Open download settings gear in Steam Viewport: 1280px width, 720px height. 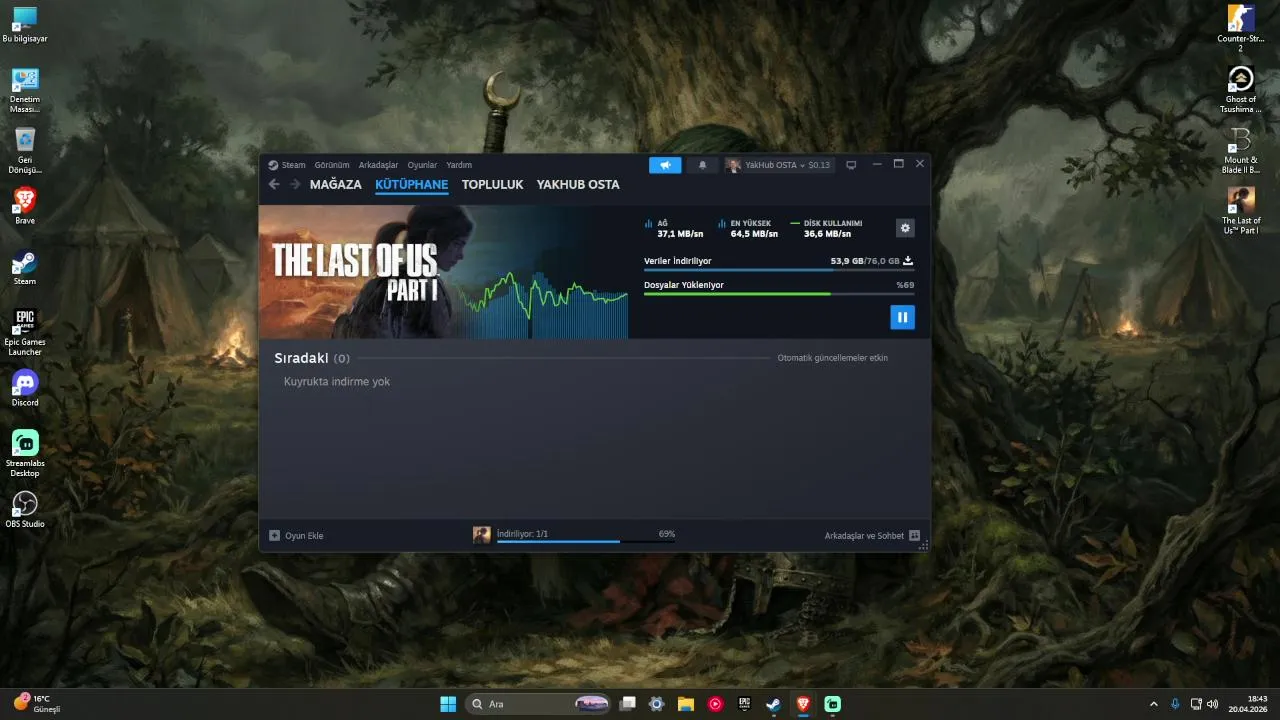[x=905, y=228]
